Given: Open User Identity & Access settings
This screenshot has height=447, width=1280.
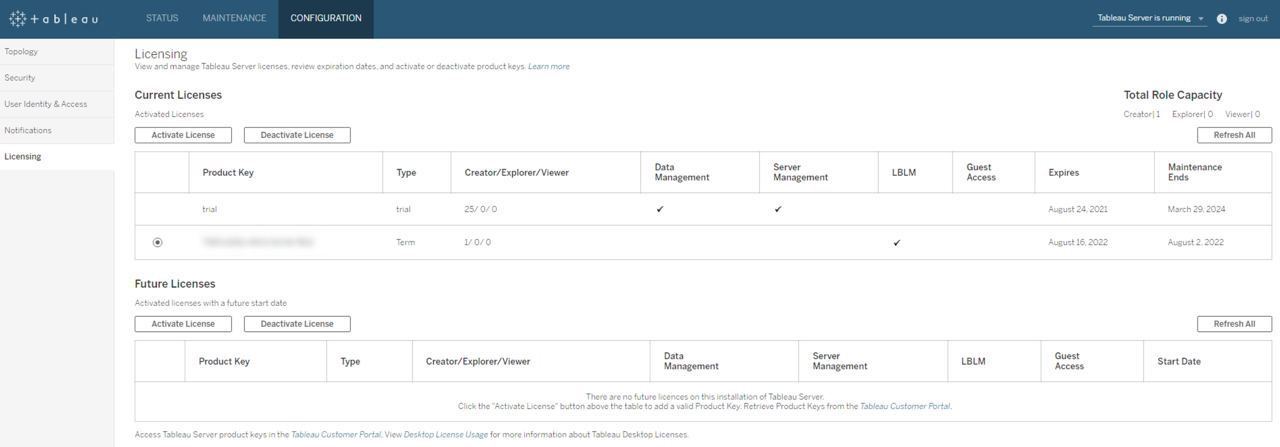Looking at the screenshot, I should 57,104.
